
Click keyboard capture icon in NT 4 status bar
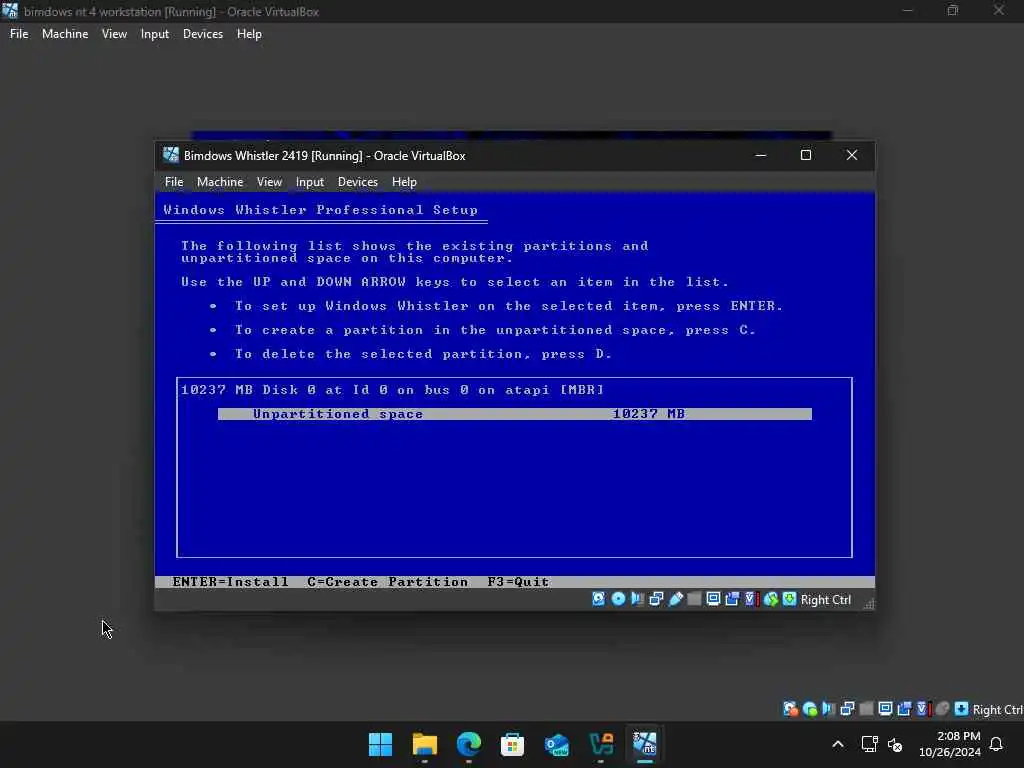[x=961, y=709]
